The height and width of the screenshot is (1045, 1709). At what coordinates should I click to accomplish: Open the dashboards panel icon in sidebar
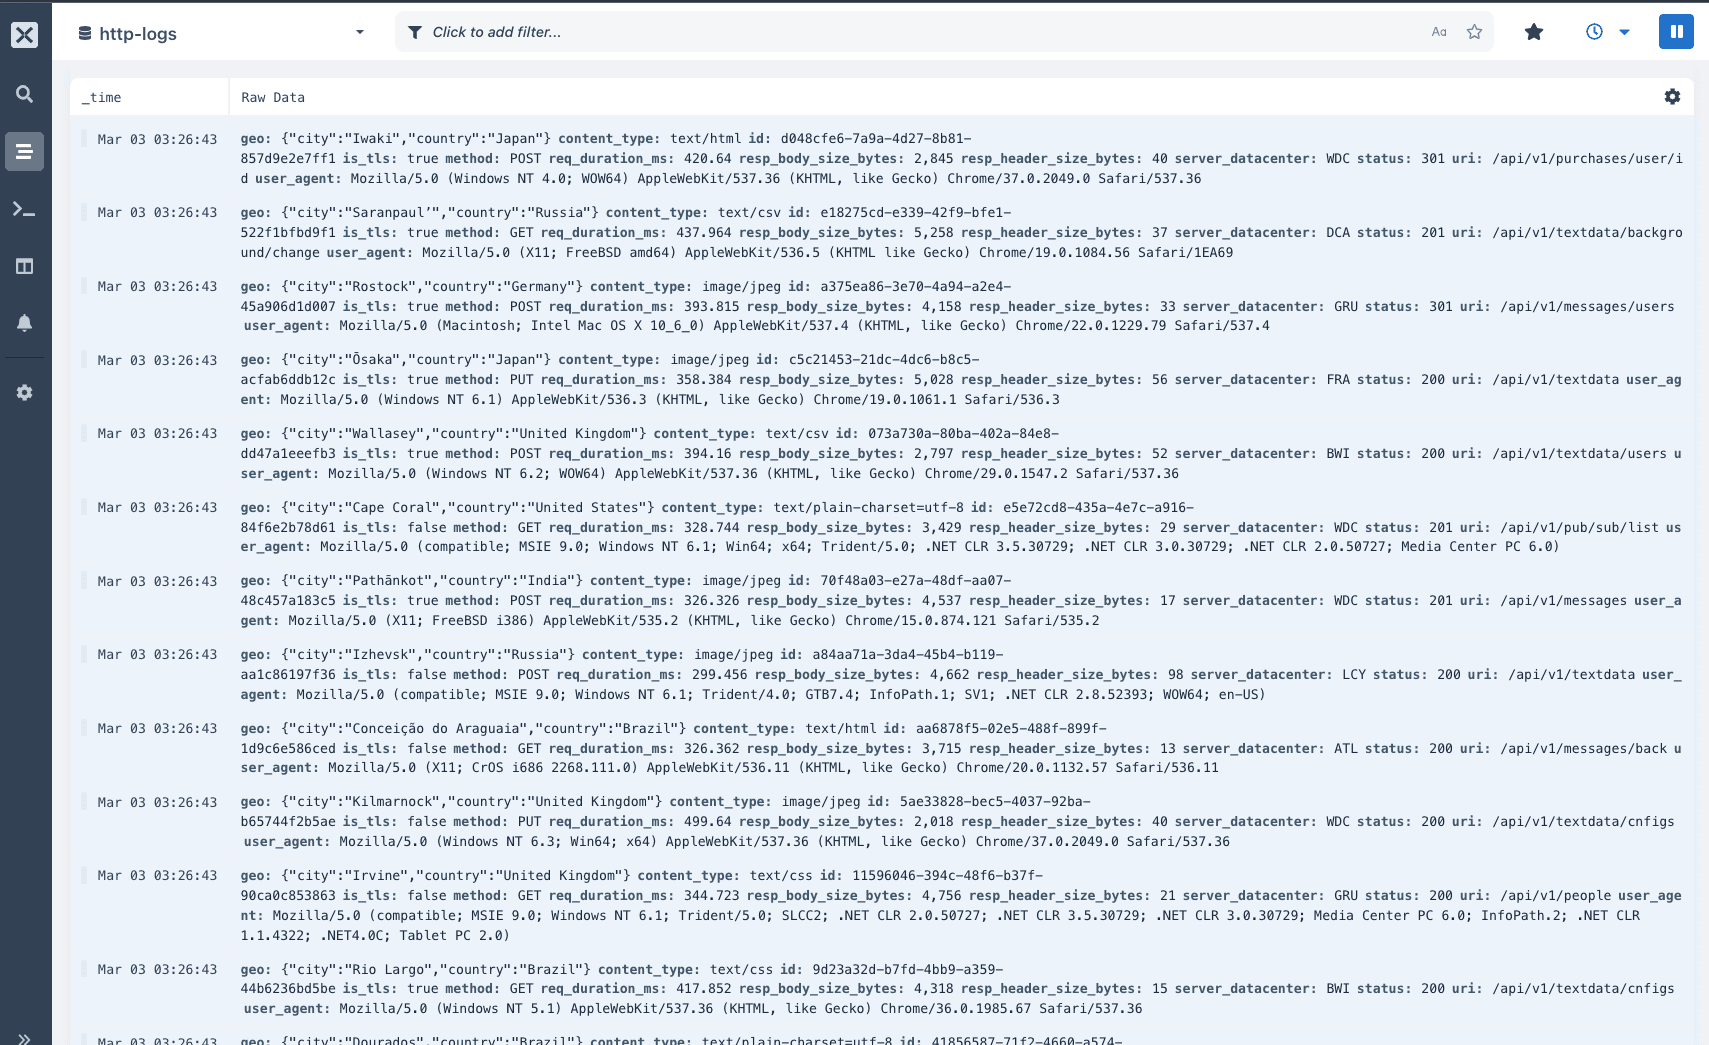pyautogui.click(x=24, y=266)
